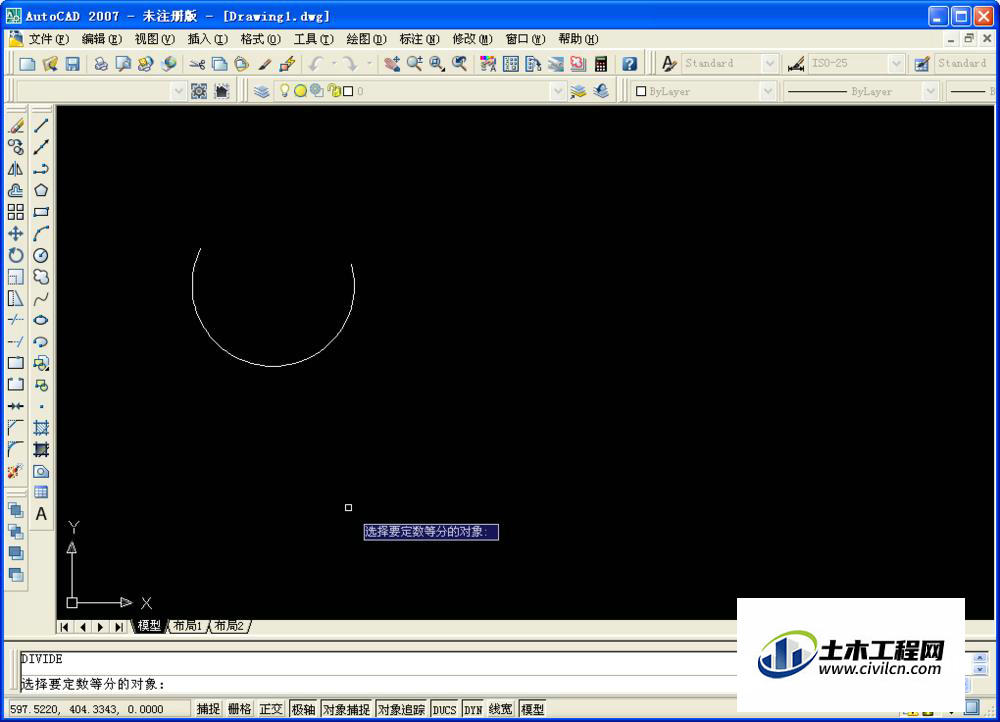Toggle 正交 (ortho) mode
This screenshot has height=722, width=1000.
[271, 709]
